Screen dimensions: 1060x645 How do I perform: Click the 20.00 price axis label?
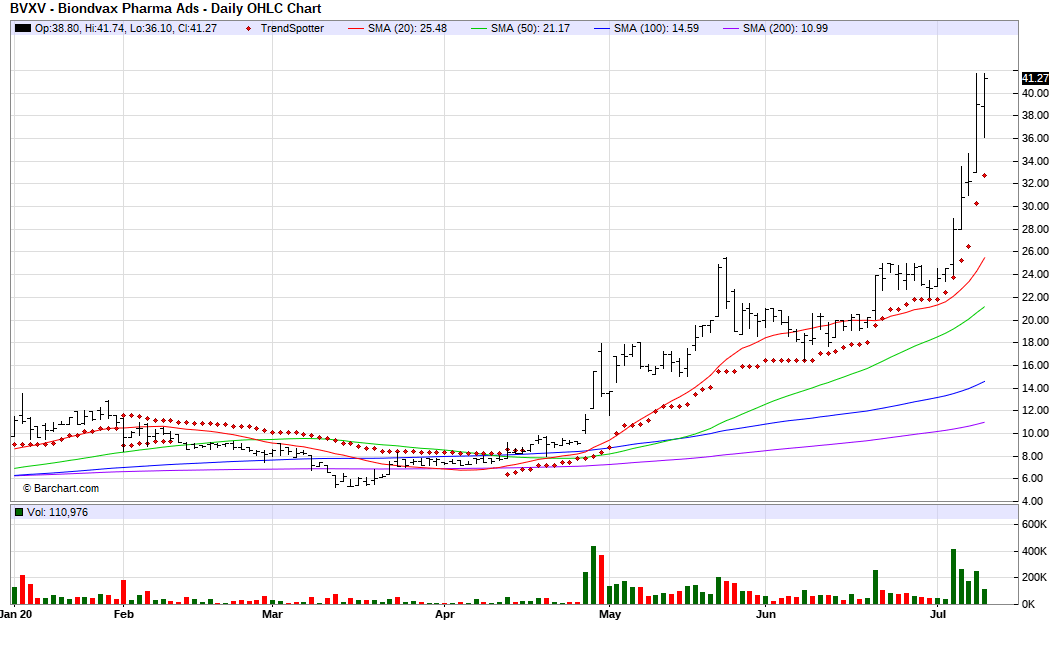coord(1035,320)
